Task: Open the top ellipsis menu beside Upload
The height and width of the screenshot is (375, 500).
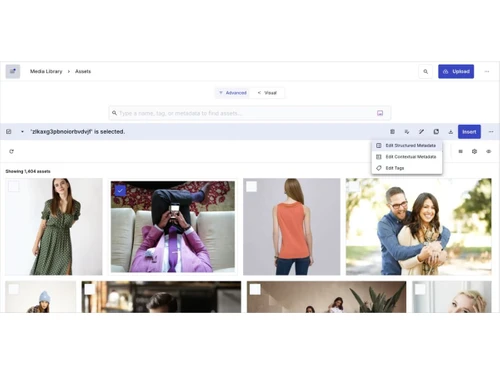Action: click(487, 71)
